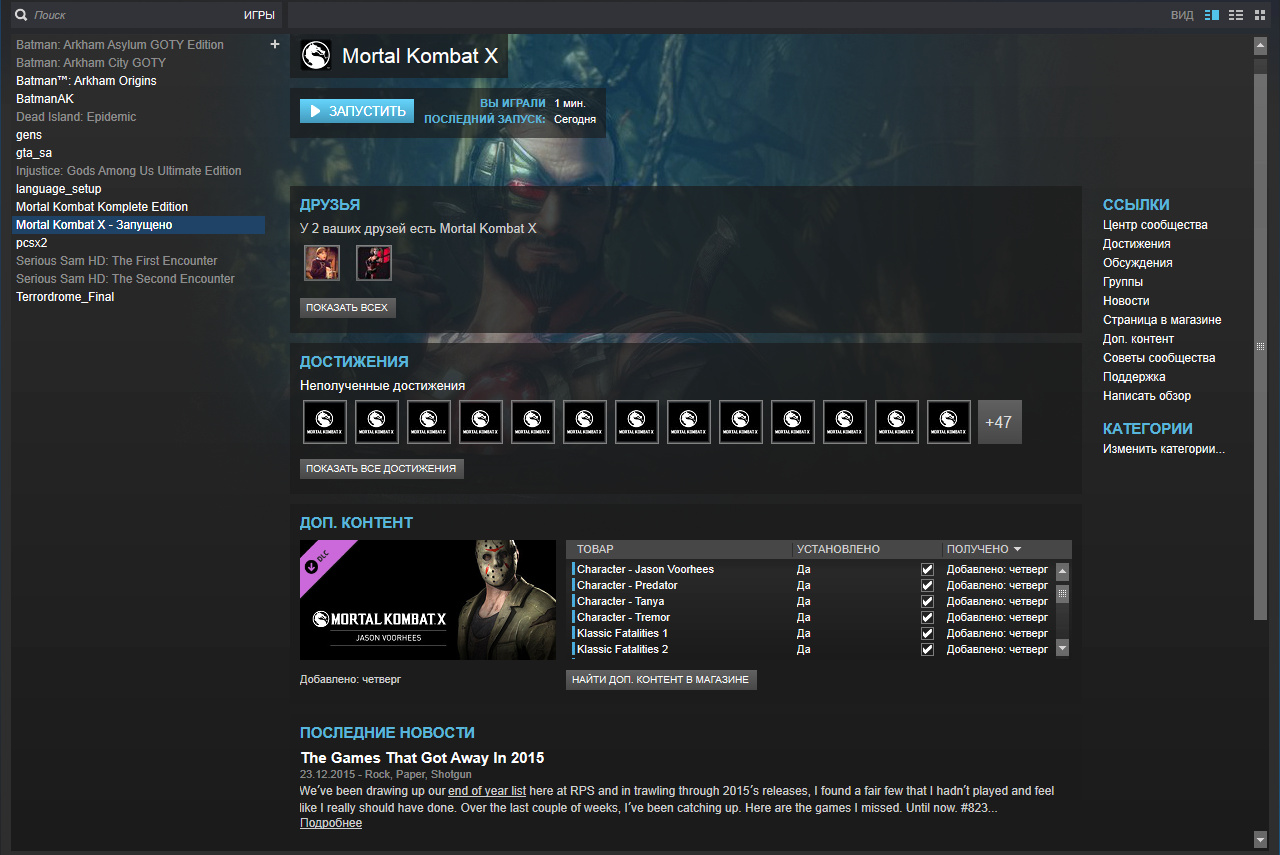The image size is (1280, 855).
Task: Select Serious Sam HD: The Second Encounter
Action: pos(126,279)
